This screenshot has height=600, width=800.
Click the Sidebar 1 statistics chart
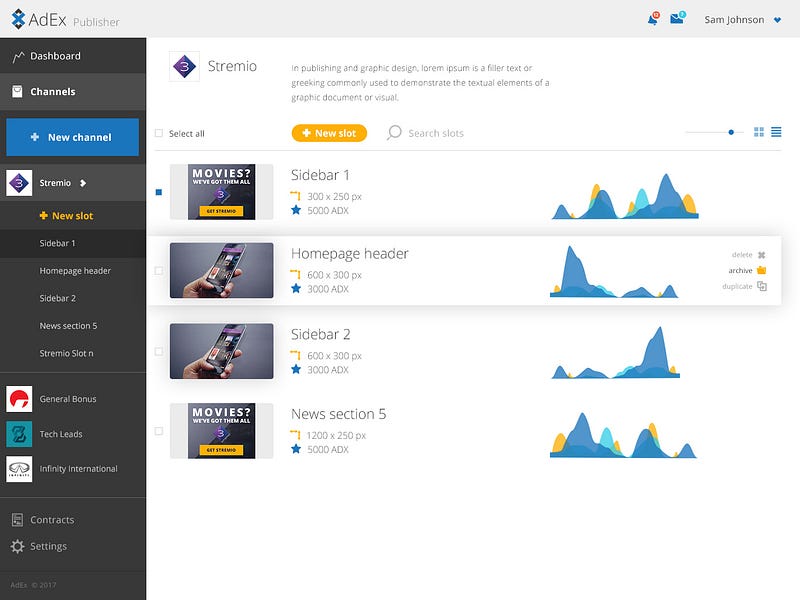pos(626,196)
